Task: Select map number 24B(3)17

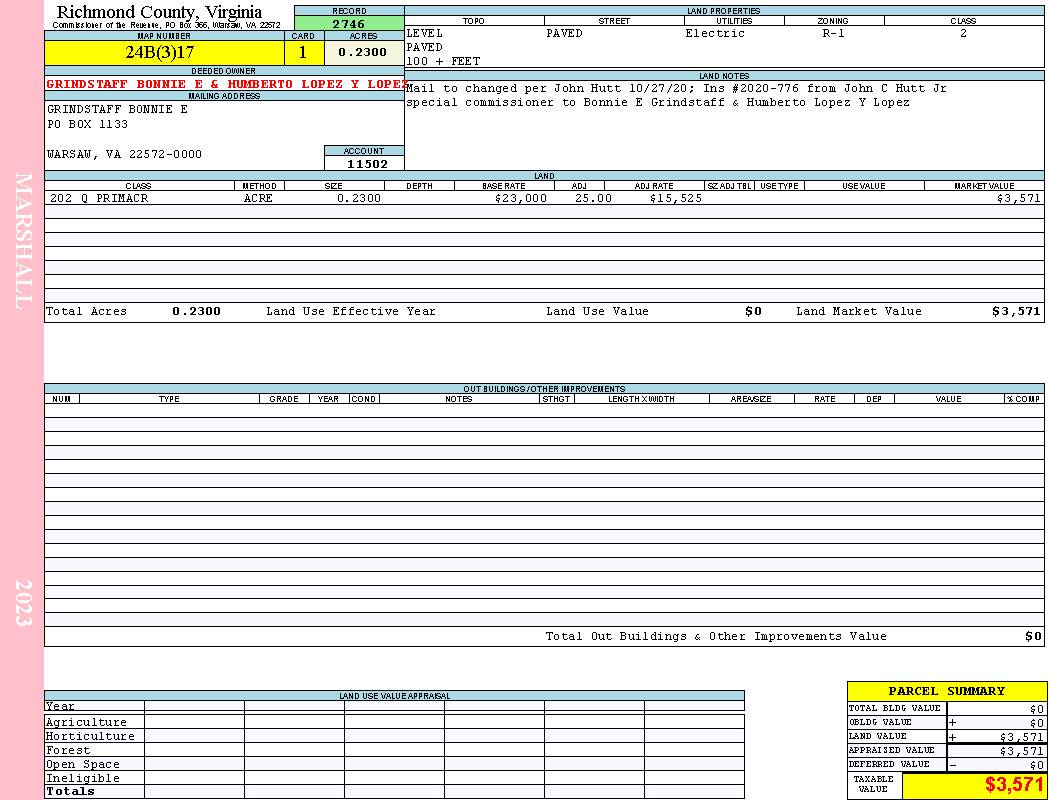Action: pos(160,52)
